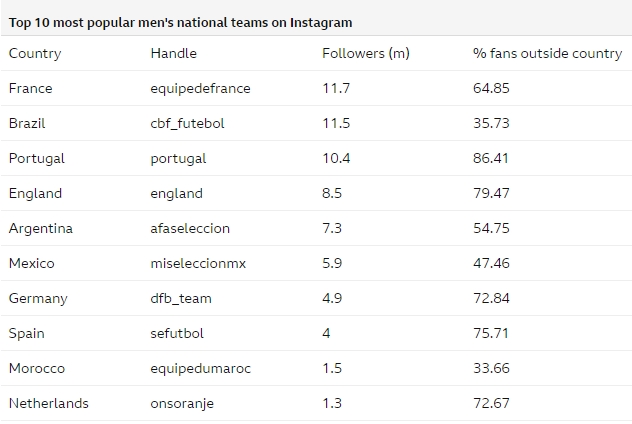Select the table title text
632x424 pixels.
click(180, 21)
